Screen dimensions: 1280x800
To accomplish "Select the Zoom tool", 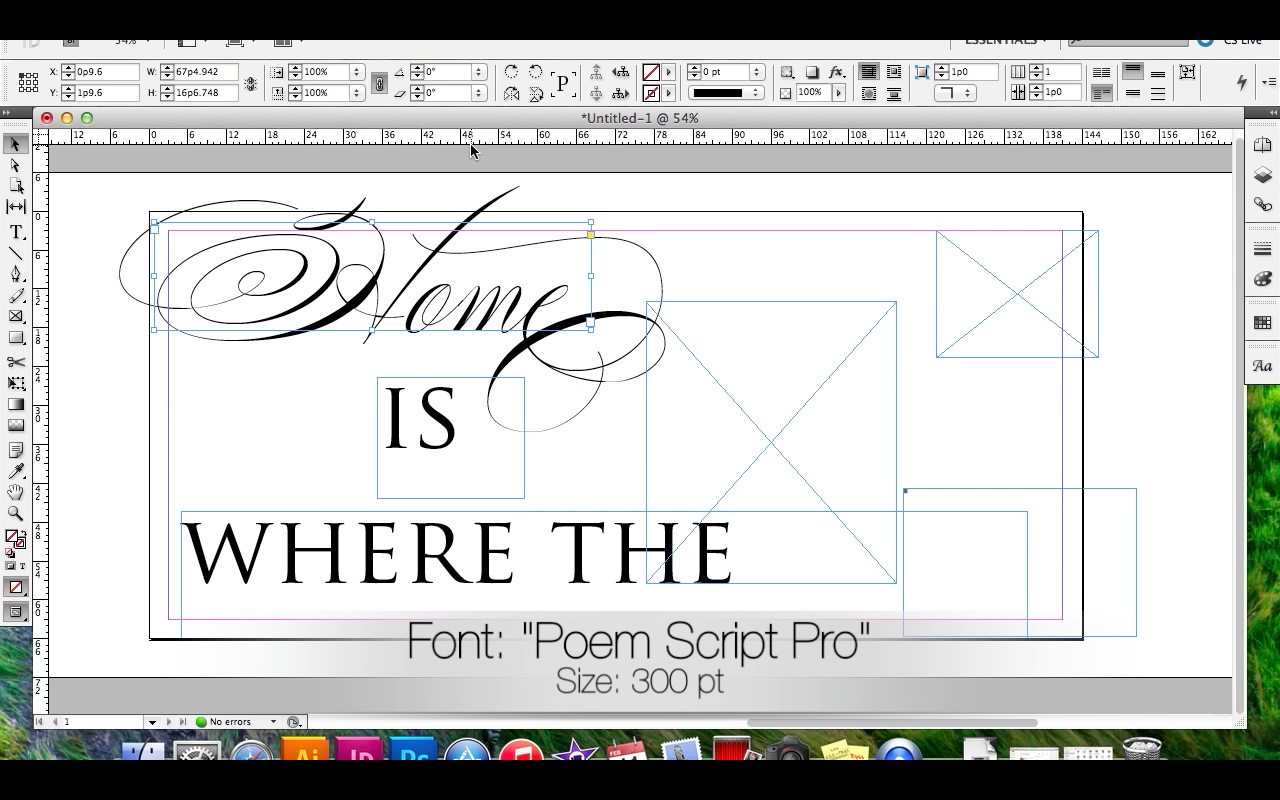I will (x=16, y=514).
